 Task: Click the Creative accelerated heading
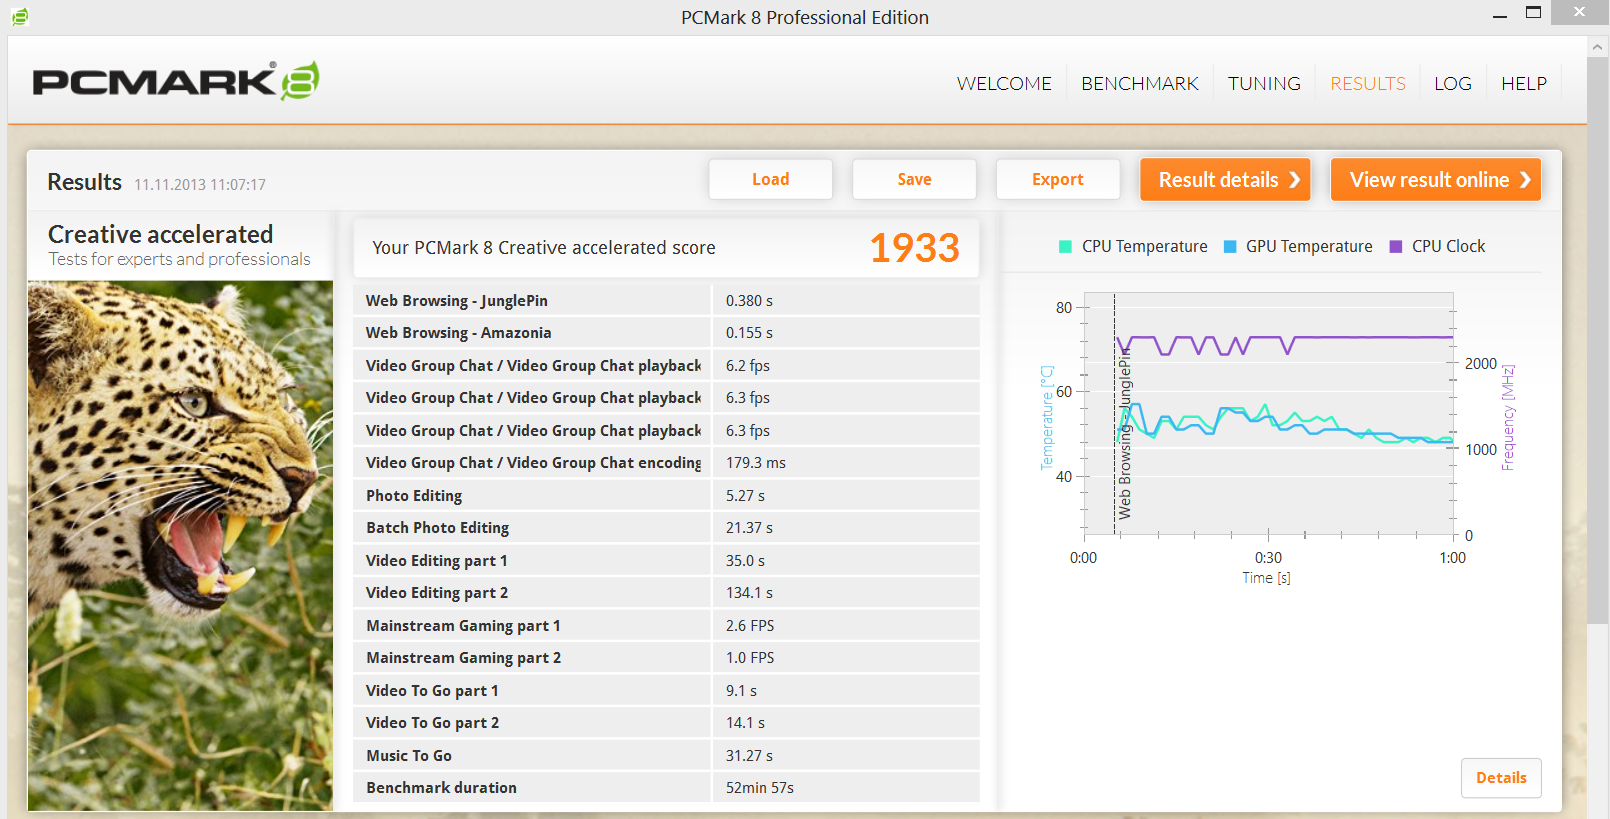click(160, 234)
